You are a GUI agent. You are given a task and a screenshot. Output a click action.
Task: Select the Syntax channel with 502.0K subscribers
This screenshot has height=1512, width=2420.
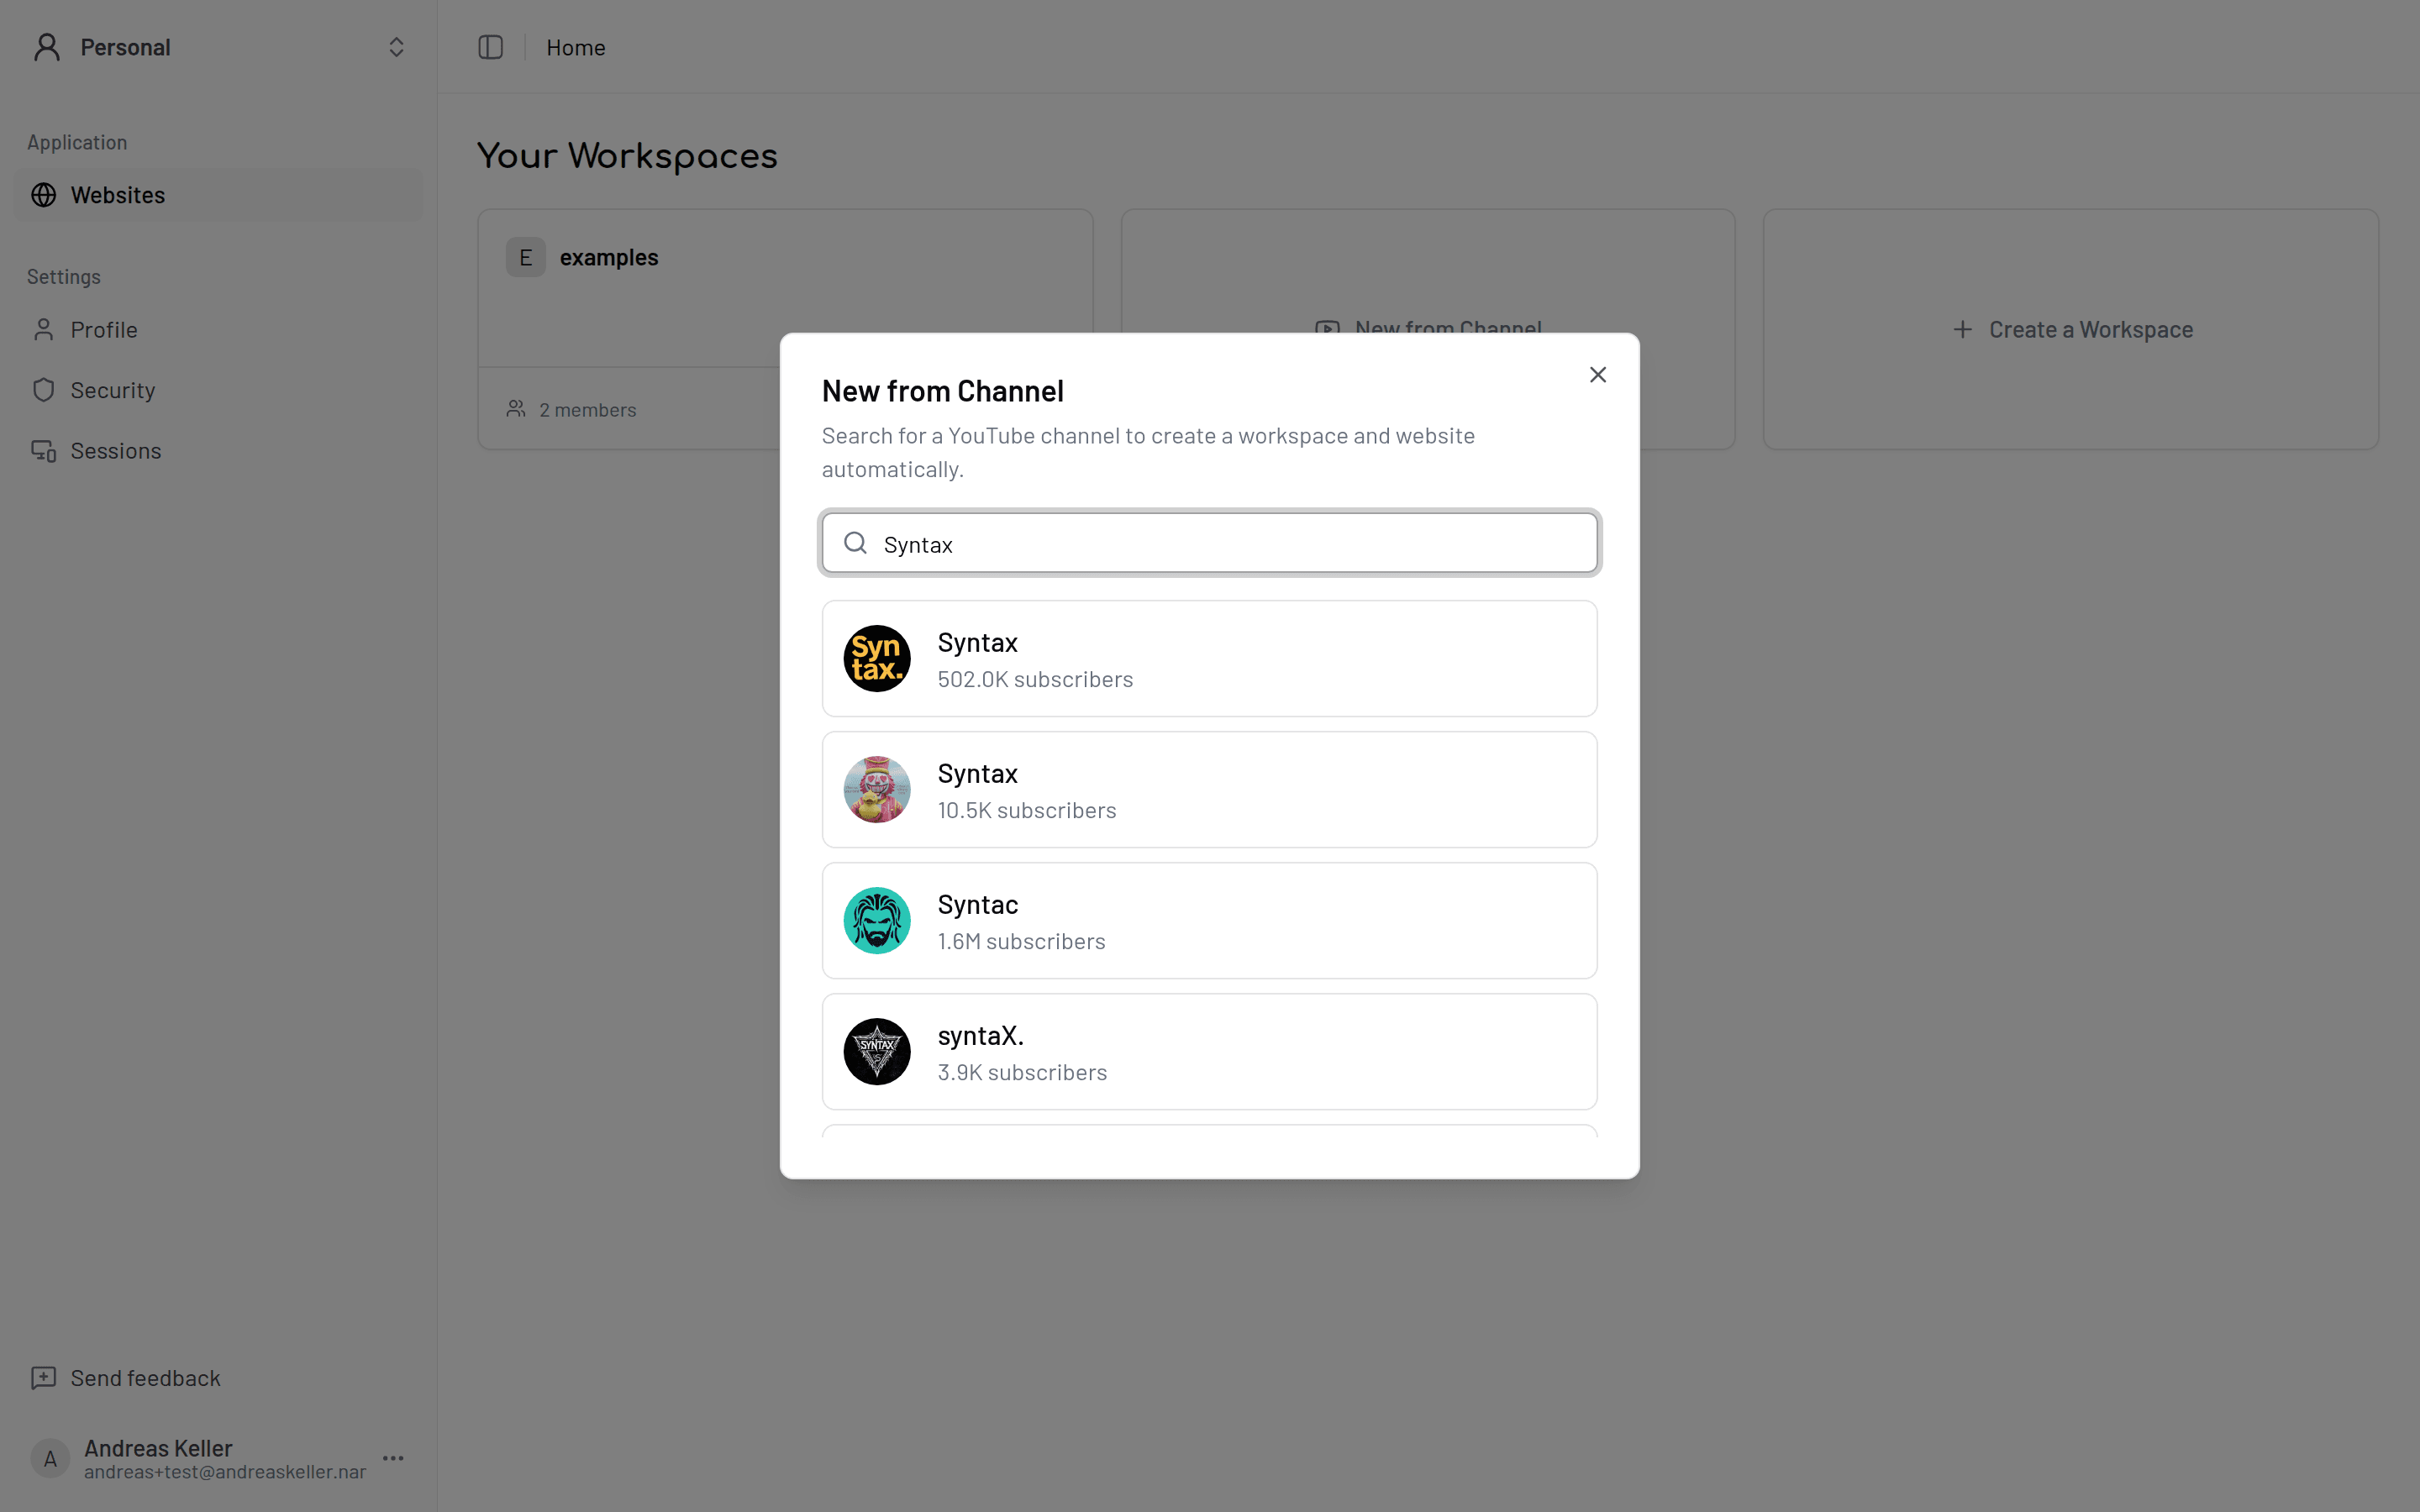tap(1209, 659)
